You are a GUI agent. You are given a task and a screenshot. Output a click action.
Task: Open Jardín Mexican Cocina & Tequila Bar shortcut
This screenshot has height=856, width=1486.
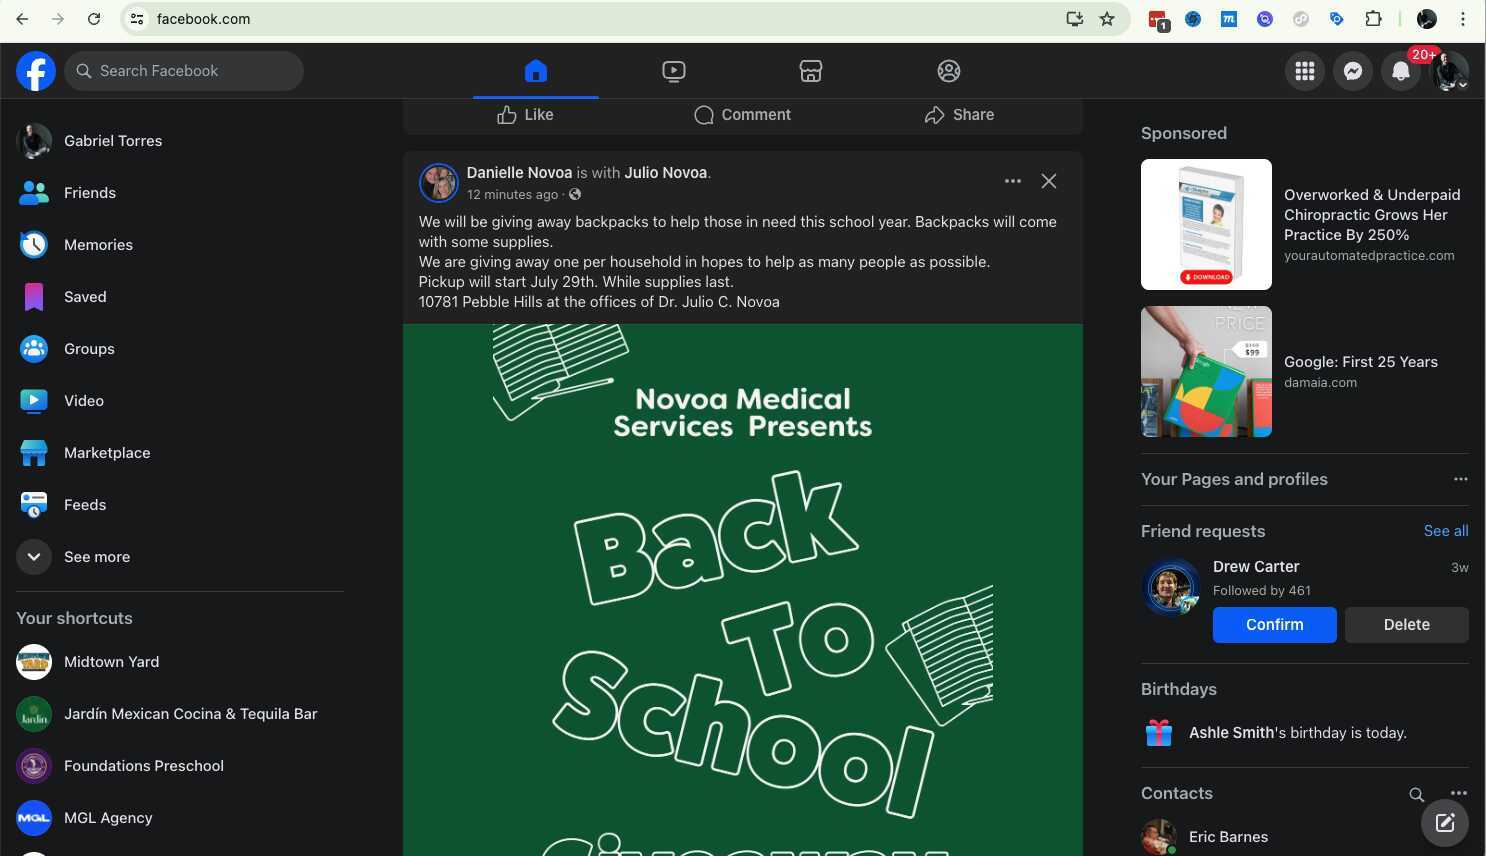click(180, 714)
